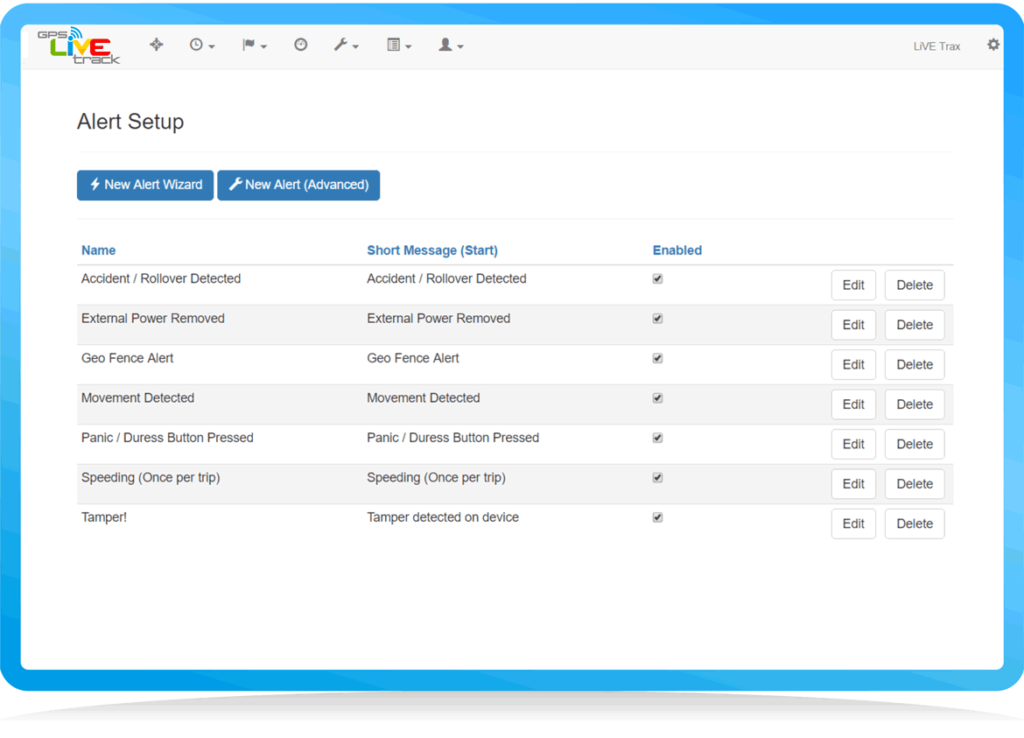
Task: Expand the flag icon dropdown menu
Action: (x=254, y=45)
